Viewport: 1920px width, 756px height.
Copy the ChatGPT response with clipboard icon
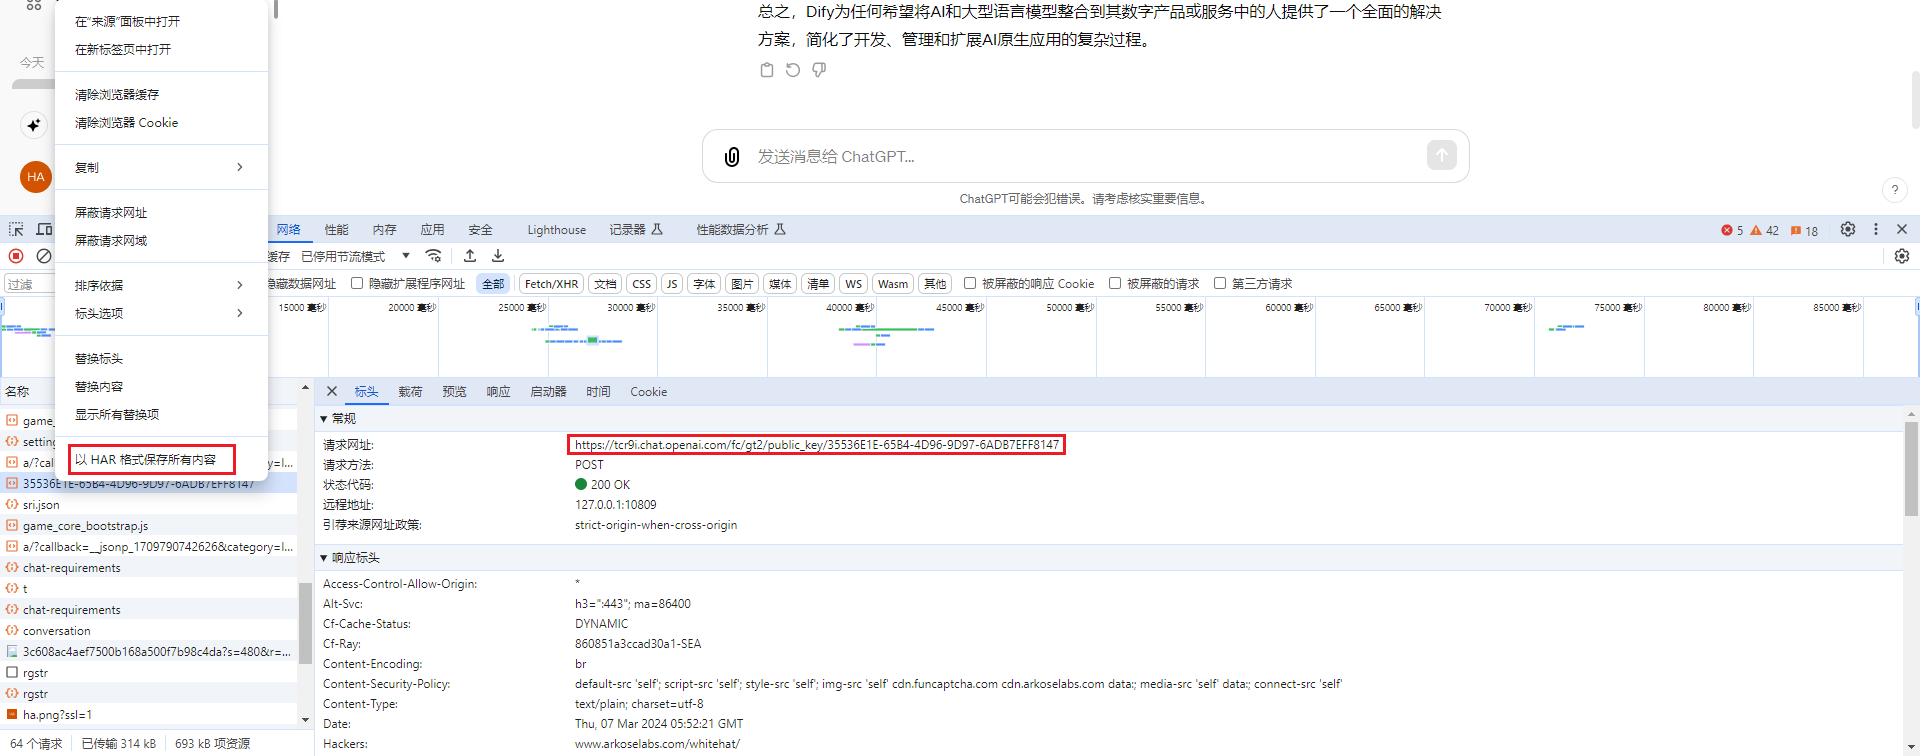click(767, 70)
